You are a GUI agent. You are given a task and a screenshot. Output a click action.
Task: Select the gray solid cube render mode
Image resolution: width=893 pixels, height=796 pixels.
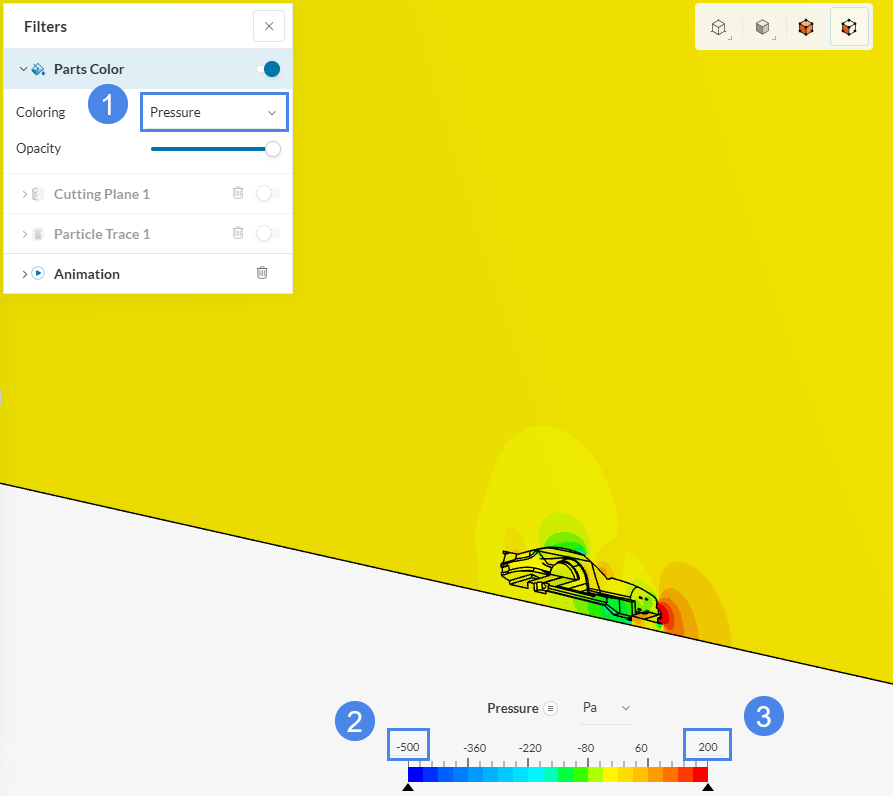(762, 28)
